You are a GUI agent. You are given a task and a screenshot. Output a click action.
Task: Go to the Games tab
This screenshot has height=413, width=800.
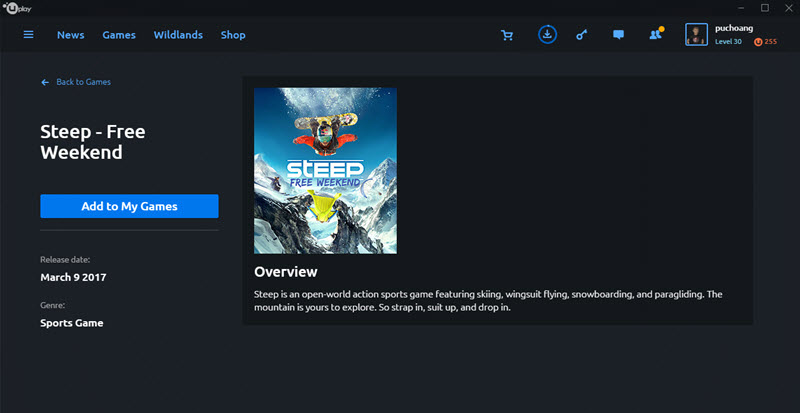click(119, 35)
